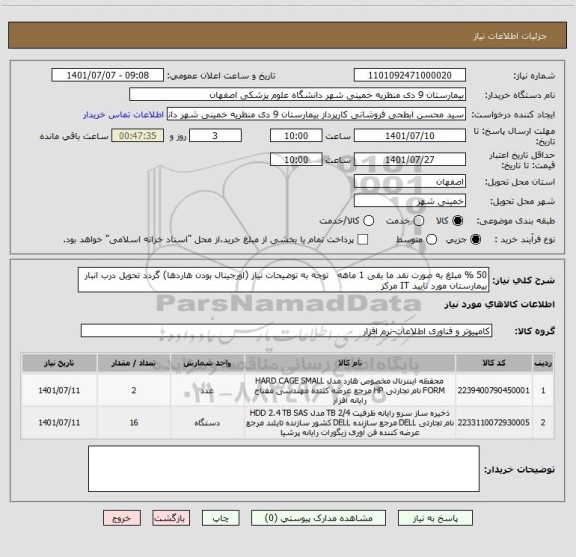The image size is (576, 557).
Task: Click the کد کالا column header
Action: pos(494,363)
